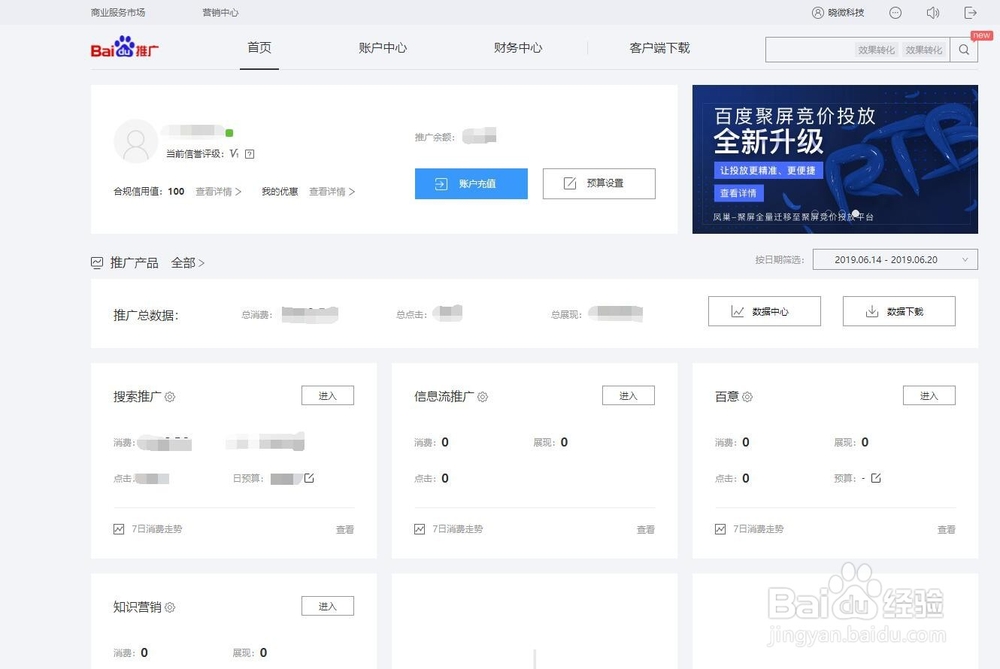
Task: Click the speaker announcement icon
Action: (932, 13)
